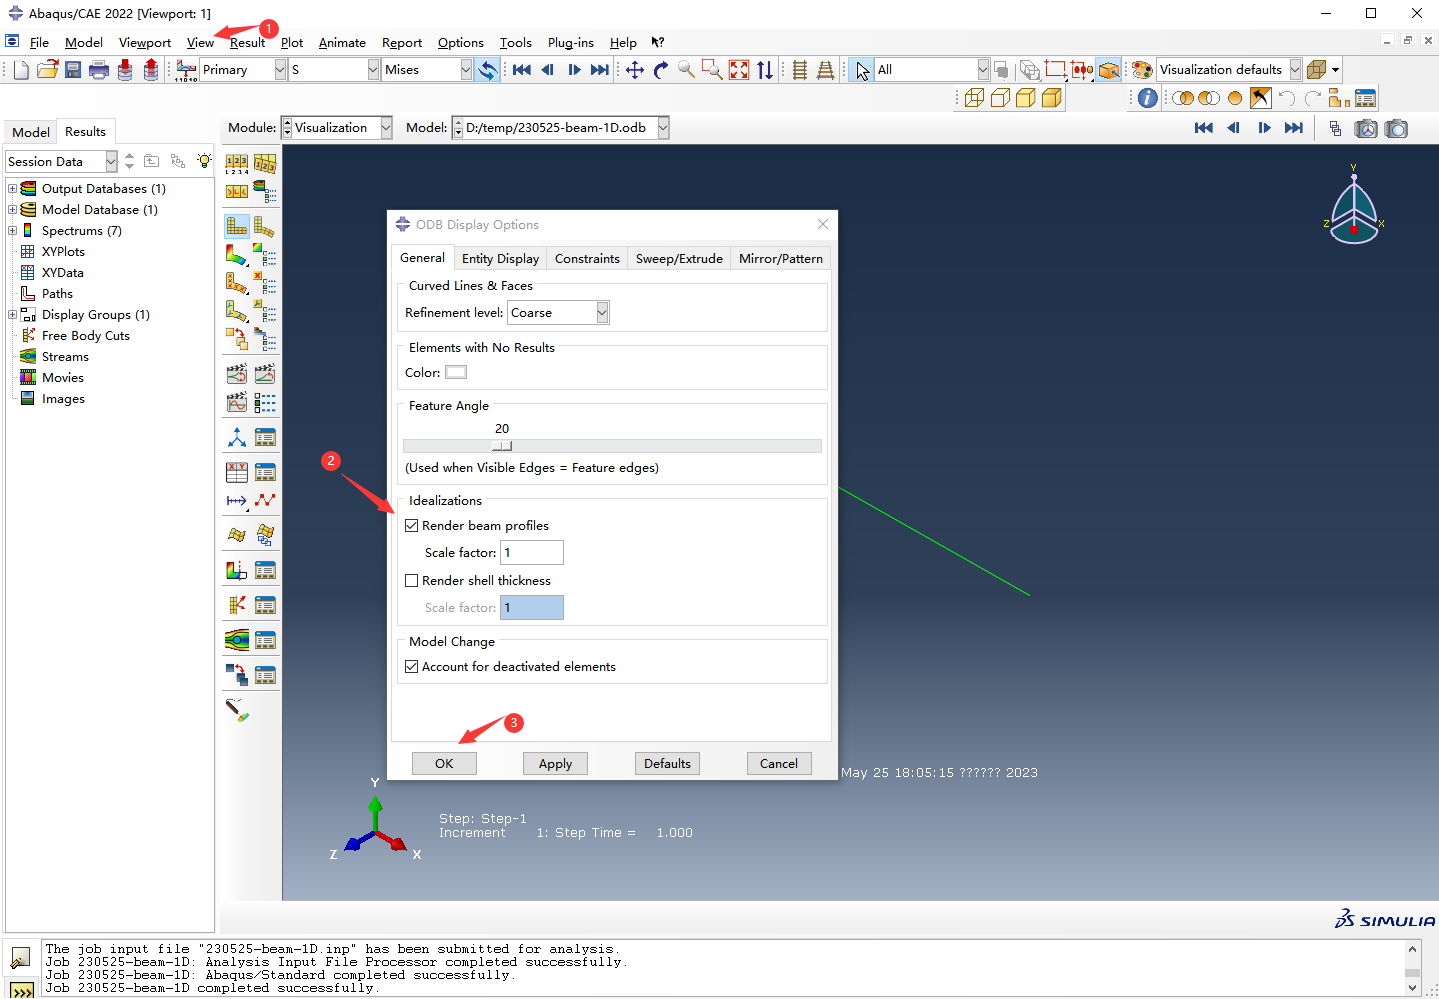The height and width of the screenshot is (999, 1439).
Task: Select the Rotate view tool
Action: (x=660, y=70)
